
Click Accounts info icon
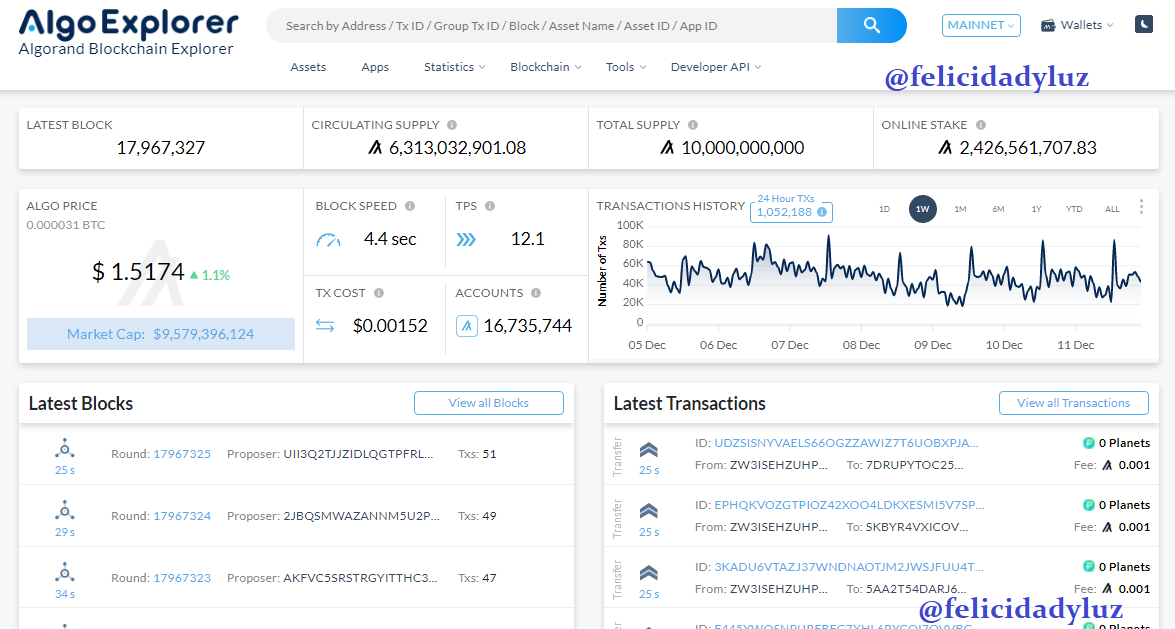[x=536, y=293]
